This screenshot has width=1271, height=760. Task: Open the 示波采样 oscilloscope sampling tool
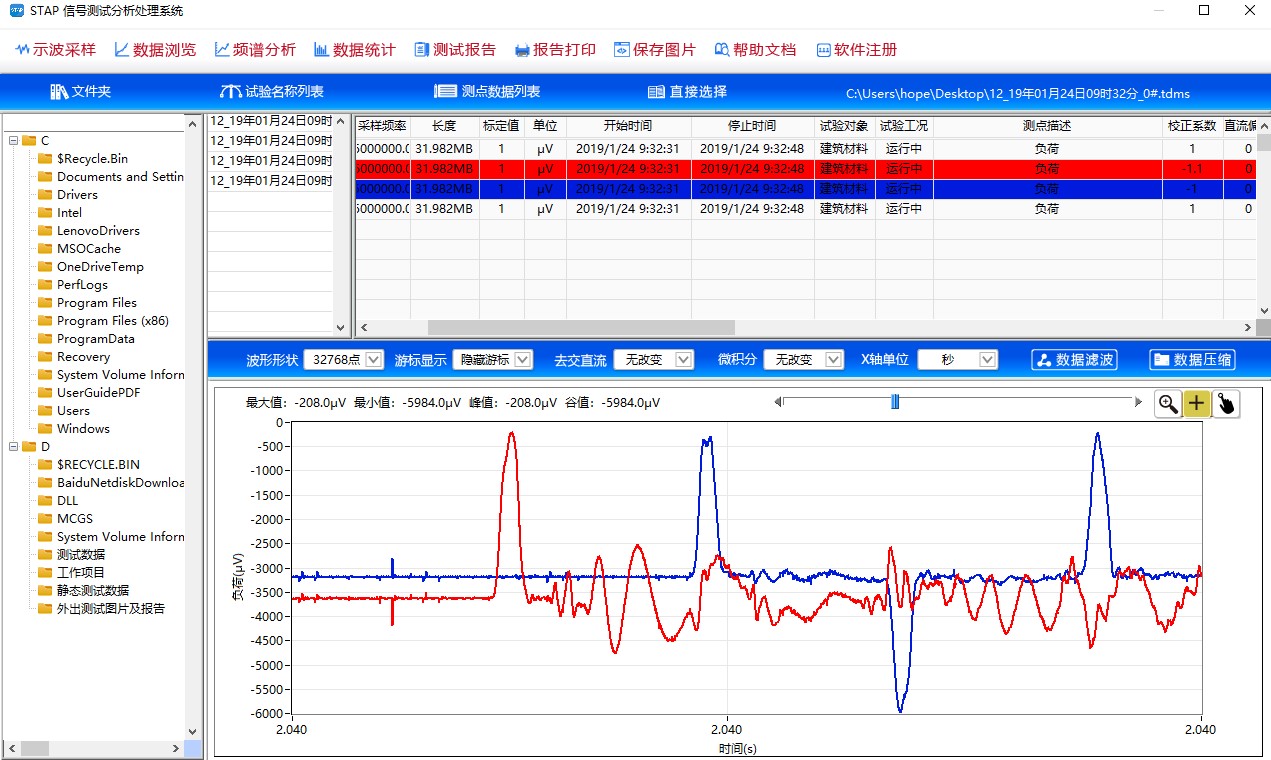click(x=56, y=49)
